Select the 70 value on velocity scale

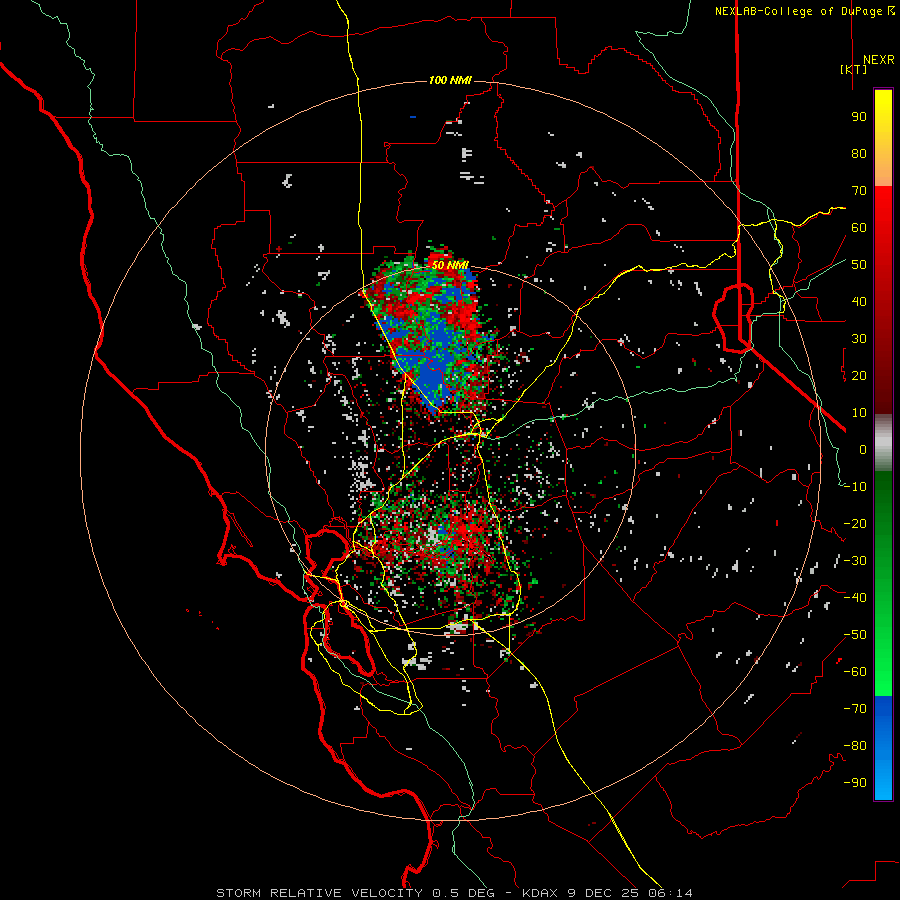click(x=859, y=191)
